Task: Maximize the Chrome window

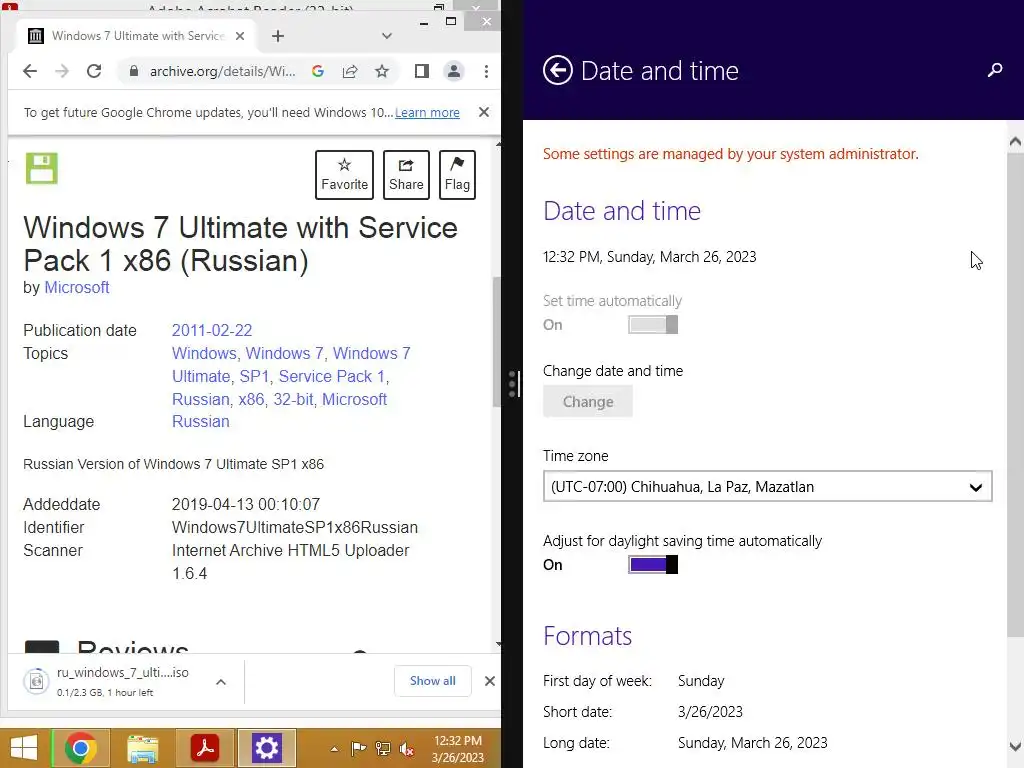Action: (x=451, y=22)
